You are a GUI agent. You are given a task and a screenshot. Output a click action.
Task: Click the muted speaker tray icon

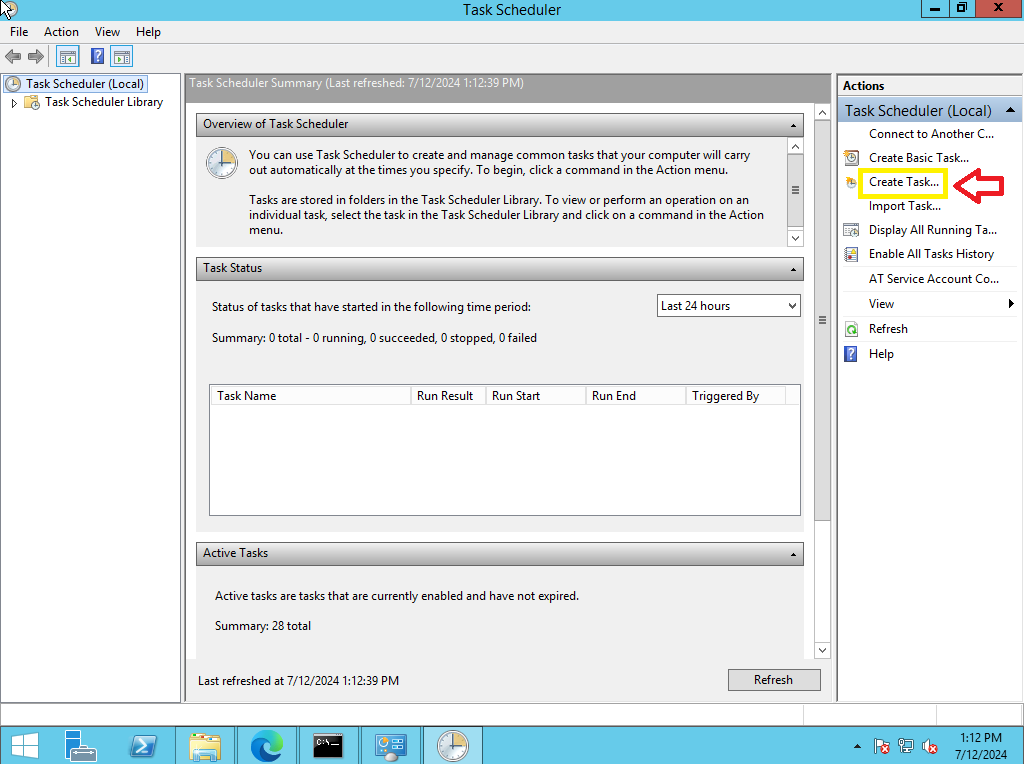[930, 746]
